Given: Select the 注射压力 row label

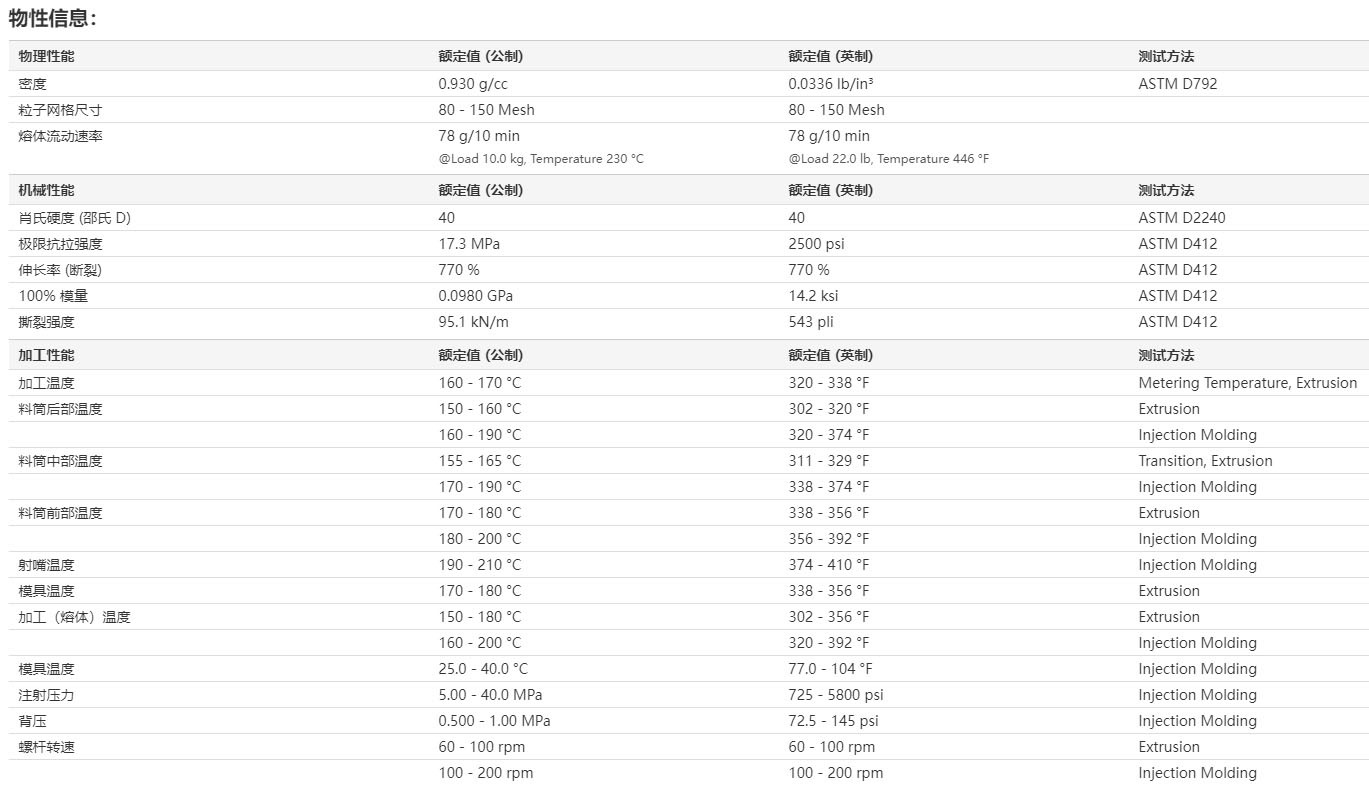Looking at the screenshot, I should (46, 695).
